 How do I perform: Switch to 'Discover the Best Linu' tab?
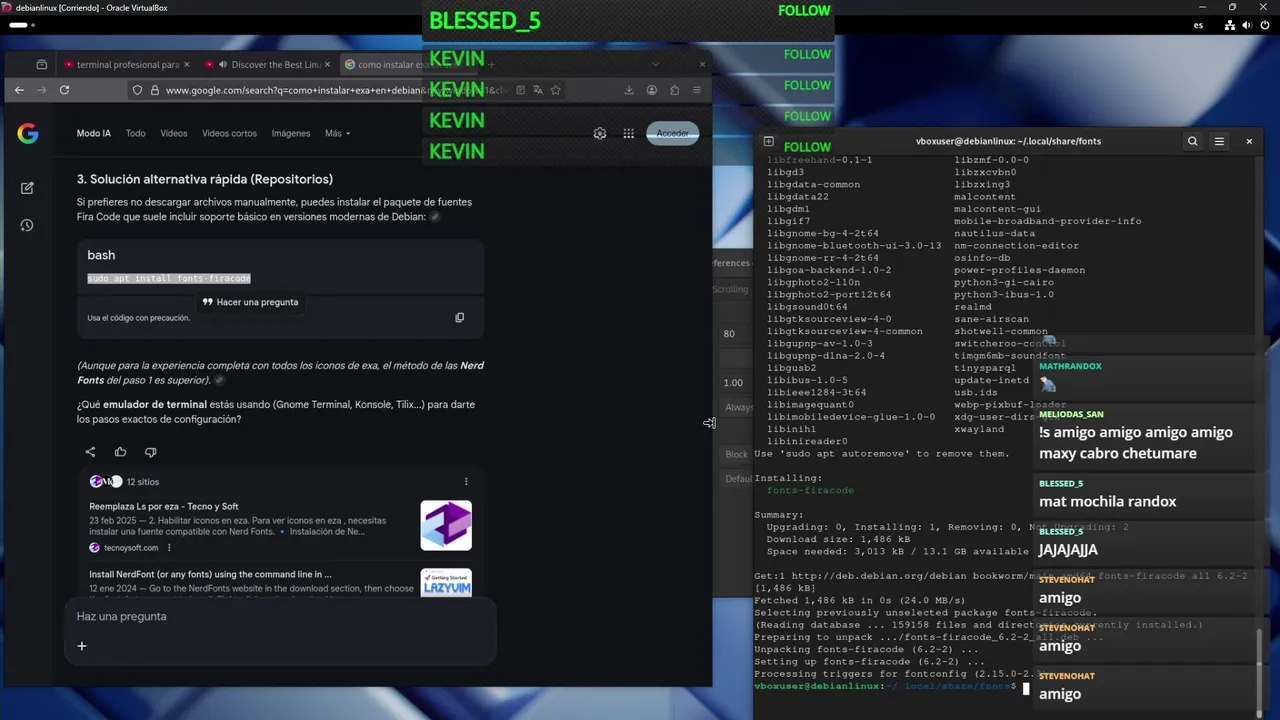(268, 64)
